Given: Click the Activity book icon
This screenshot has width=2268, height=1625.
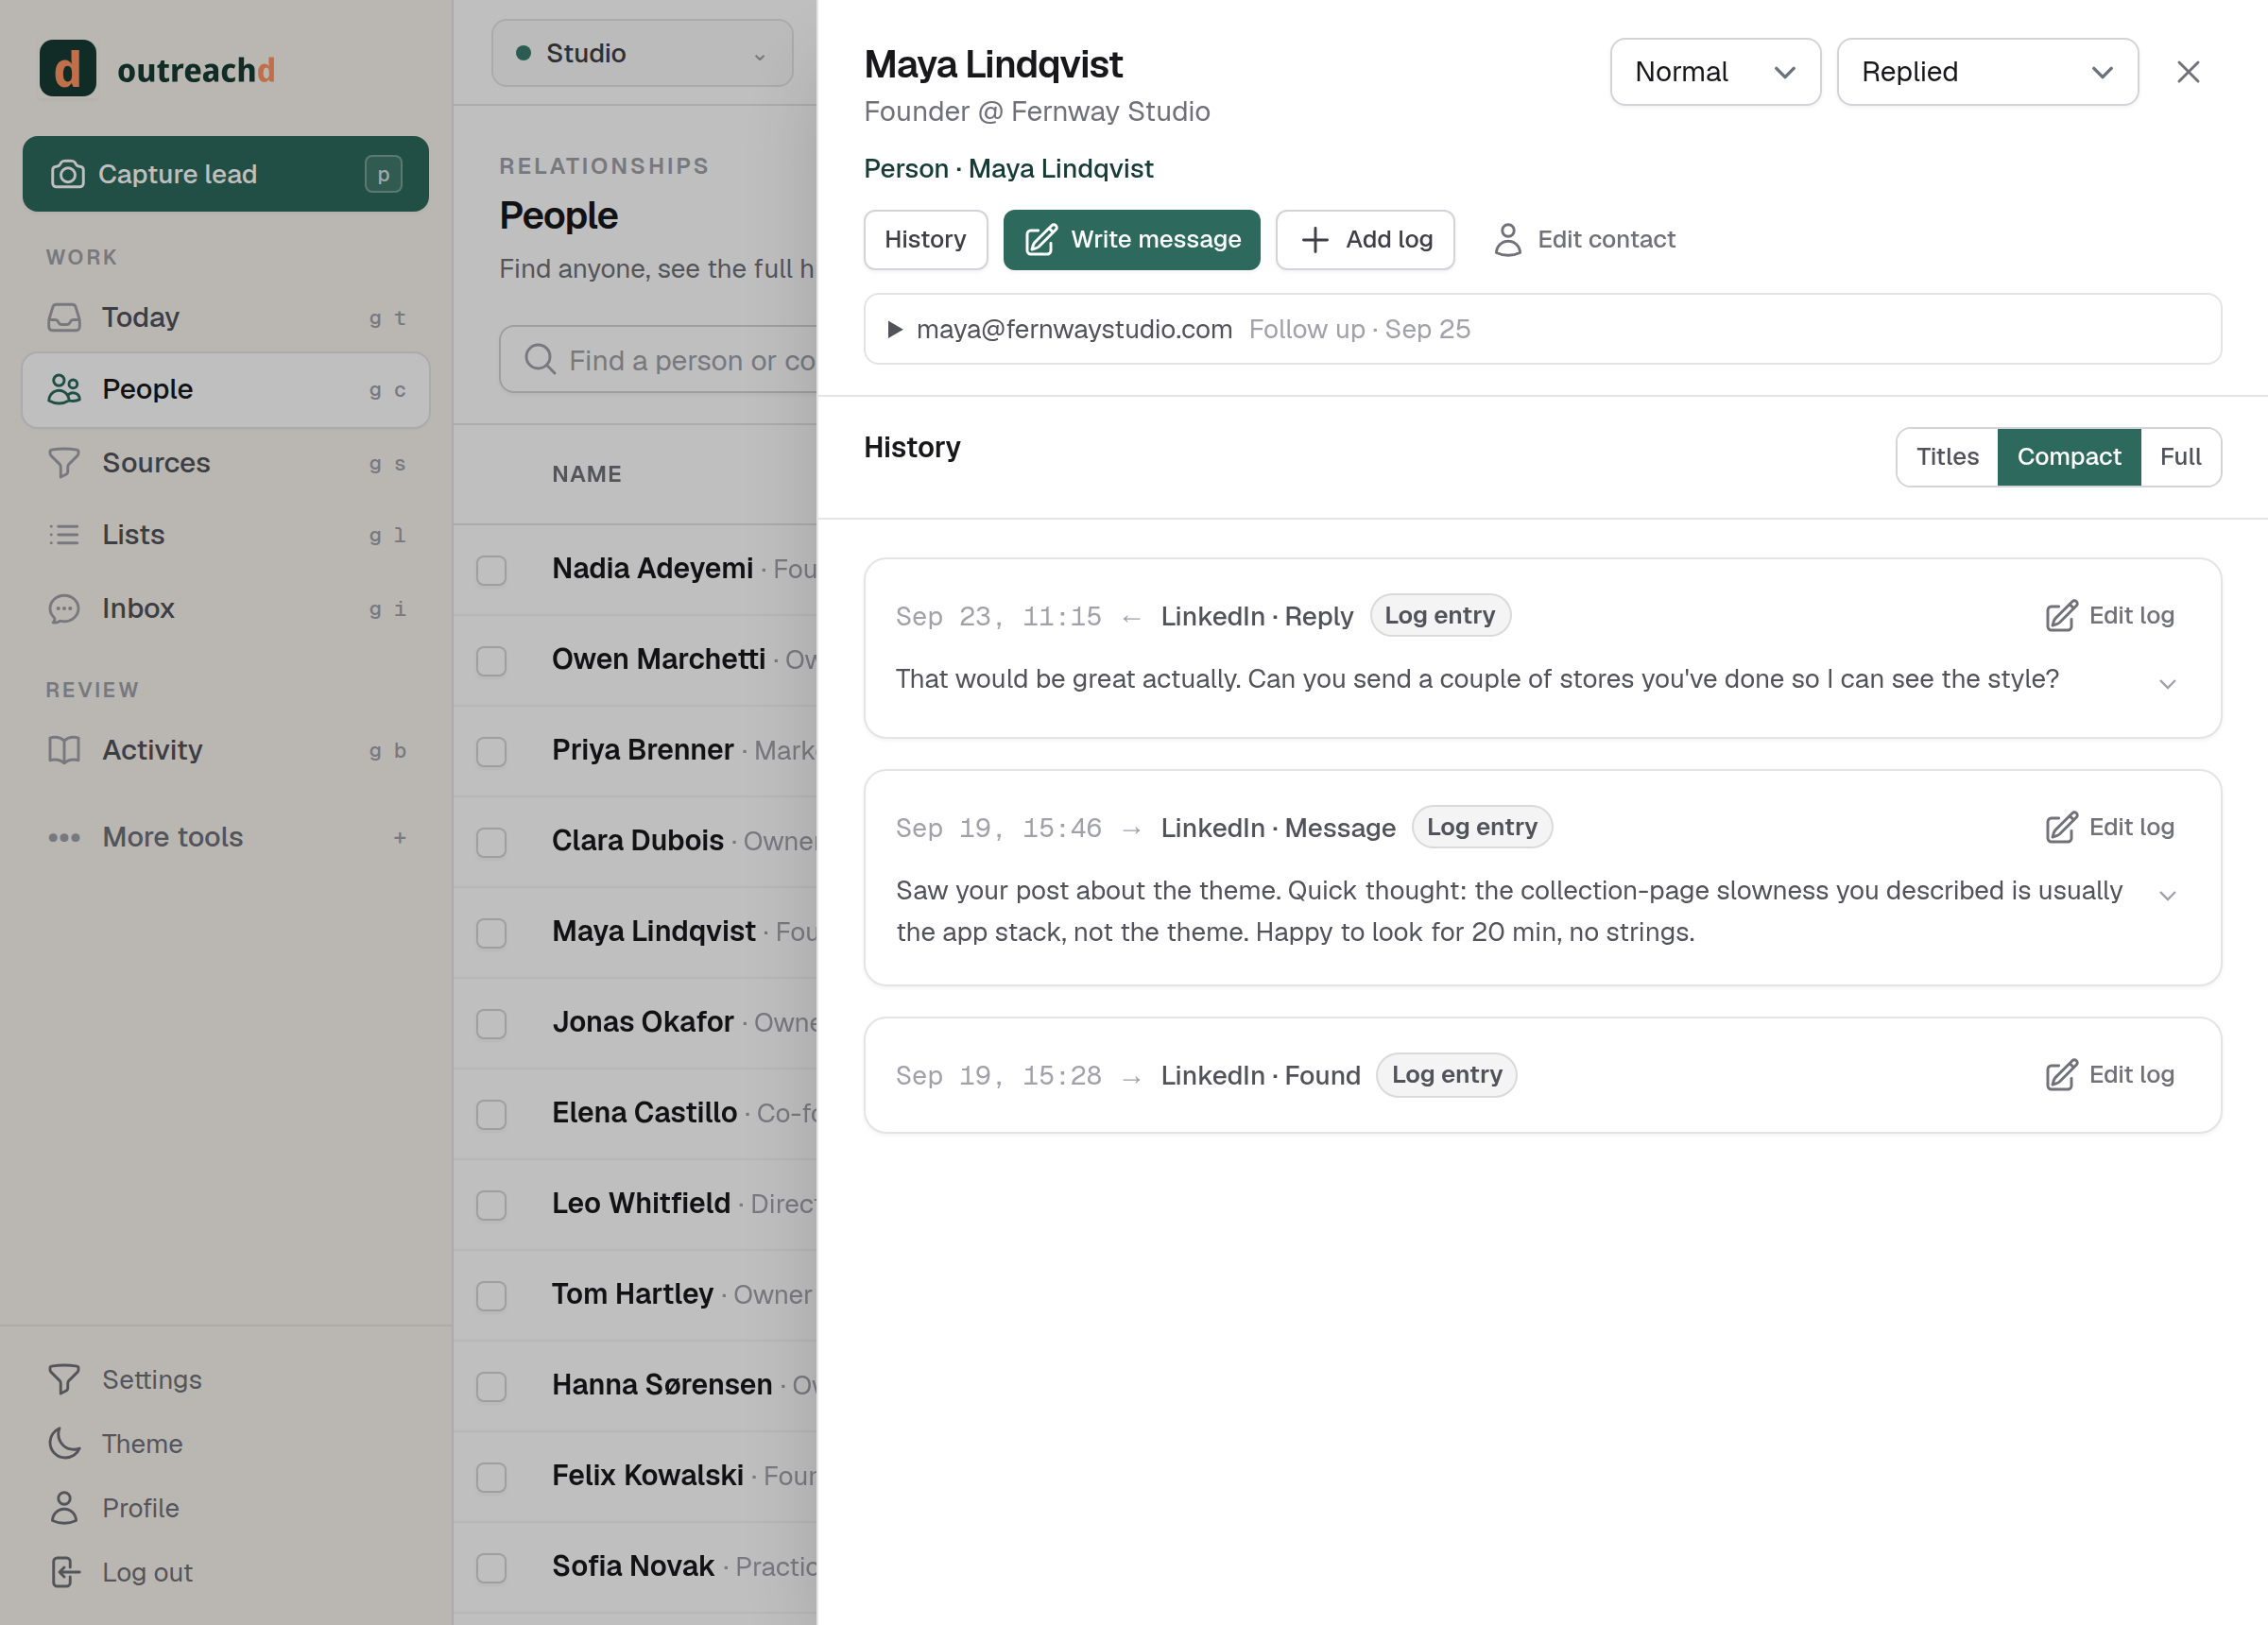Looking at the screenshot, I should coord(64,750).
